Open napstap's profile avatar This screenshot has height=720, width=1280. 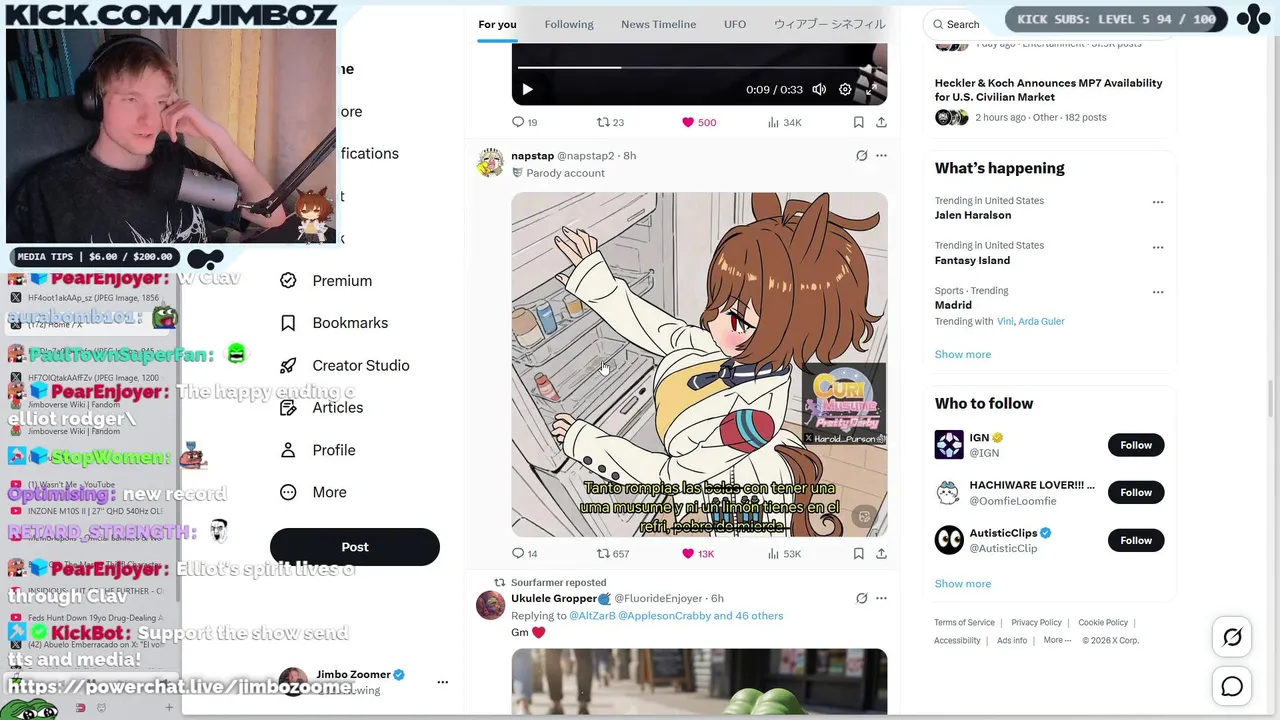pos(490,163)
